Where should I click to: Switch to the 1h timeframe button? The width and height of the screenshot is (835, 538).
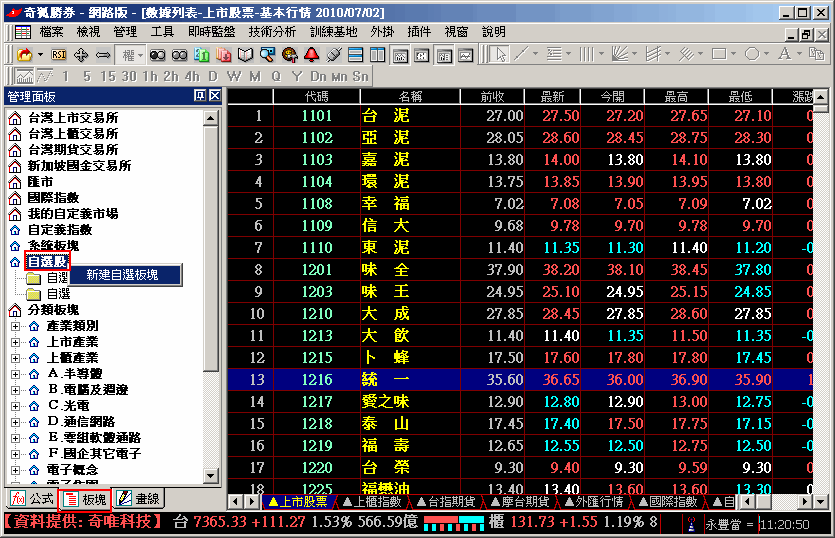pyautogui.click(x=150, y=76)
